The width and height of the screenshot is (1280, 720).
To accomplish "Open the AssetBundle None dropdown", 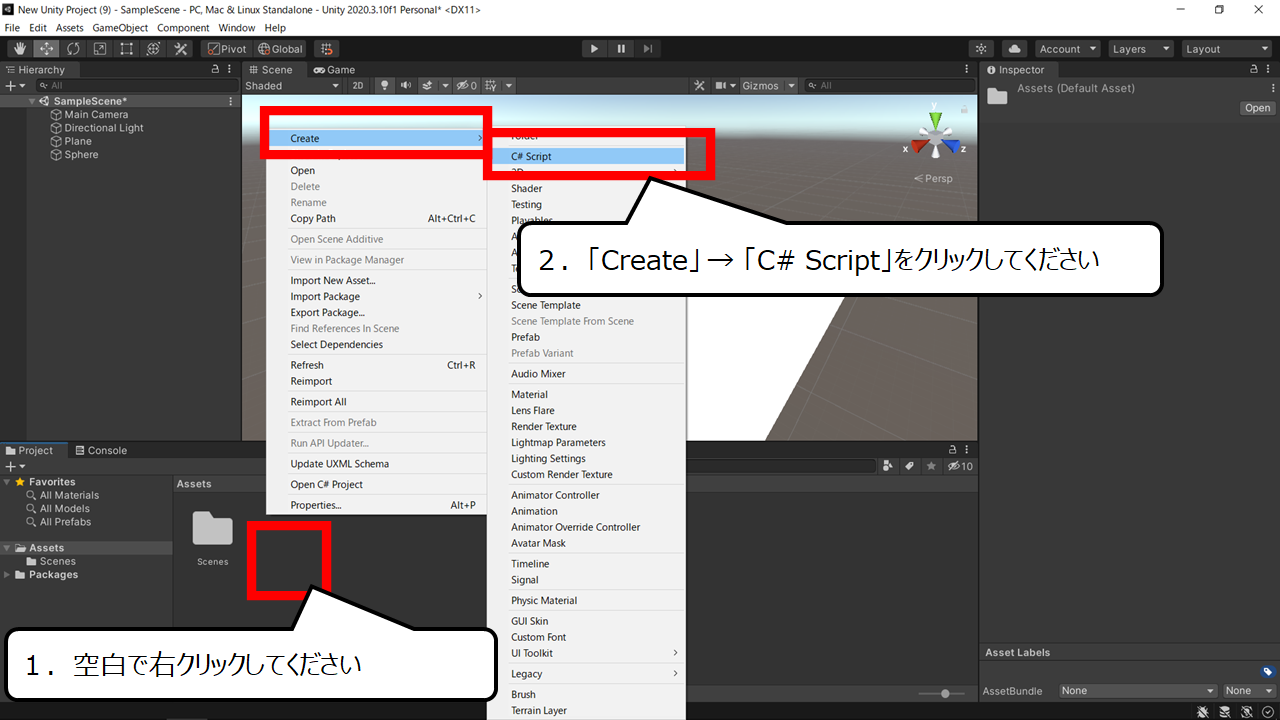I will pos(1138,691).
